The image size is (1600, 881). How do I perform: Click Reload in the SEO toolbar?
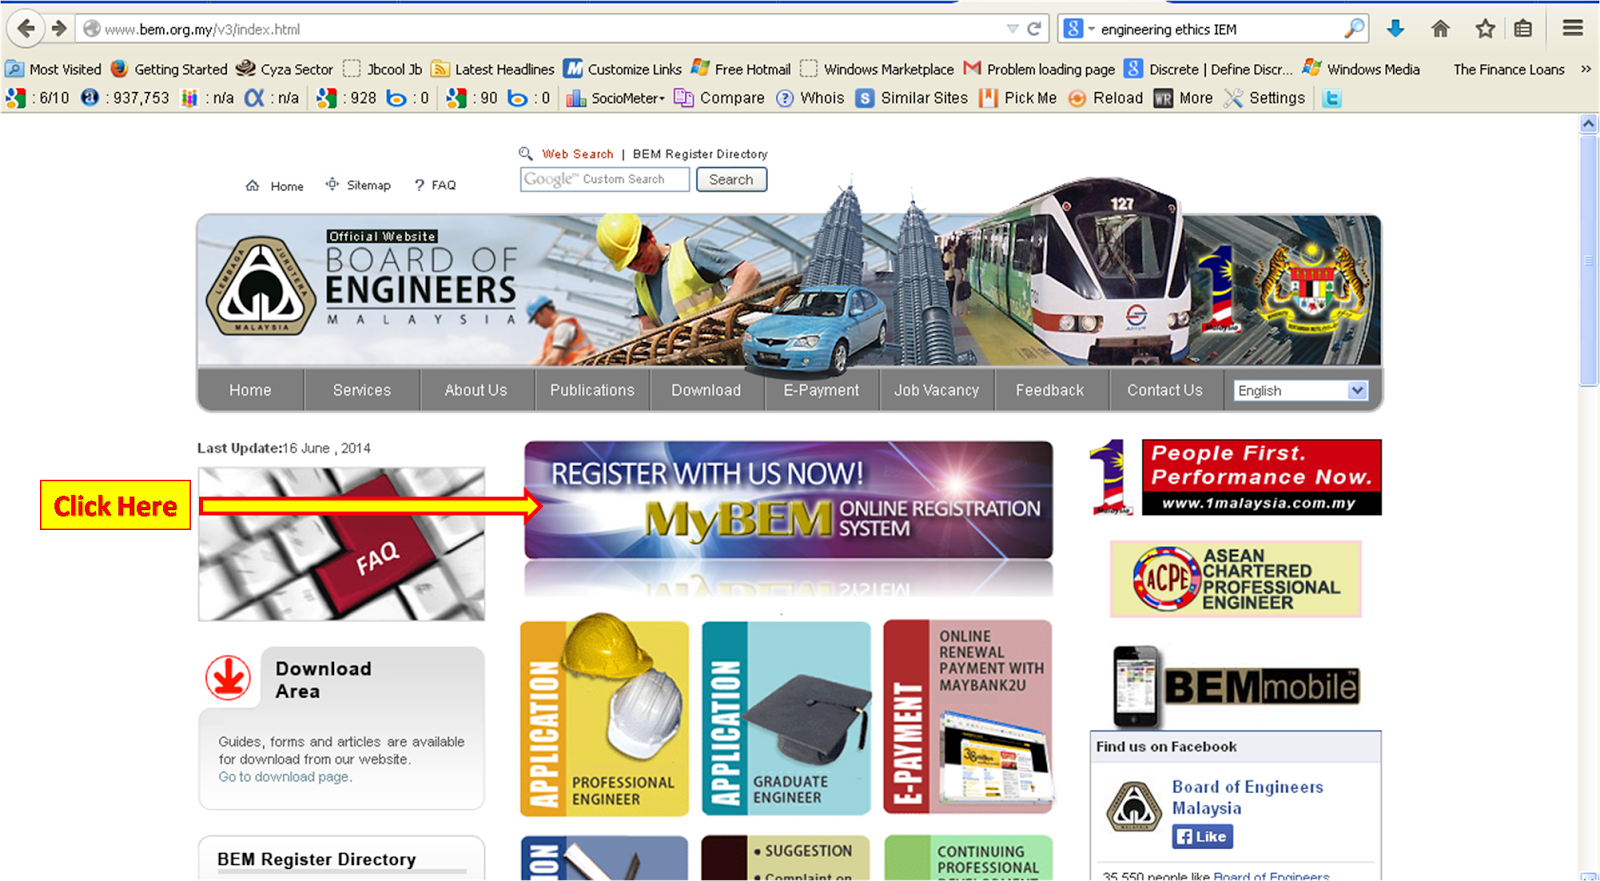tap(1105, 98)
